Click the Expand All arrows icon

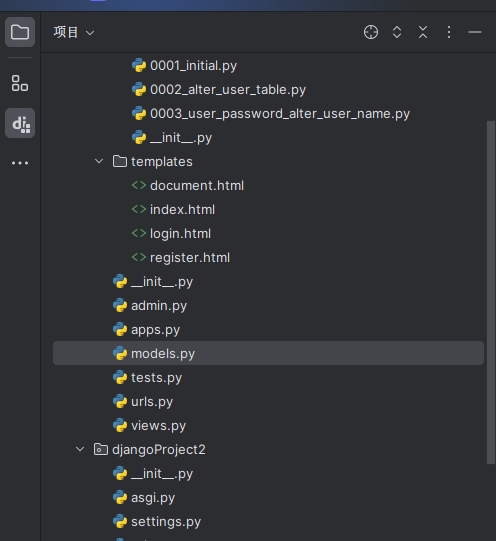[397, 32]
